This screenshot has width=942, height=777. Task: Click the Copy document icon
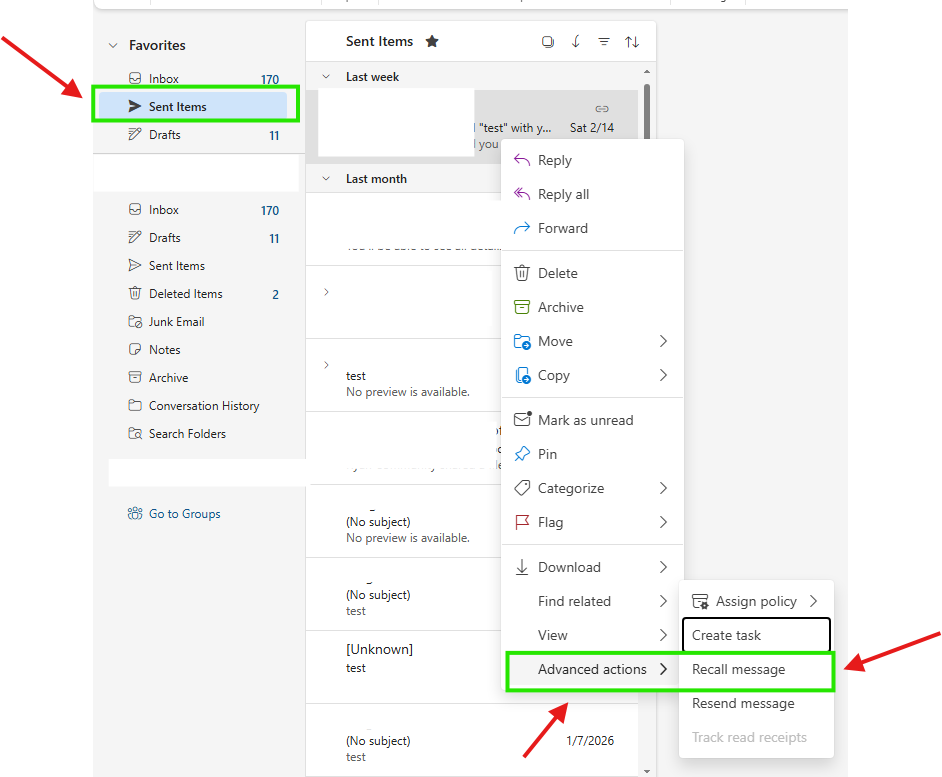click(523, 376)
